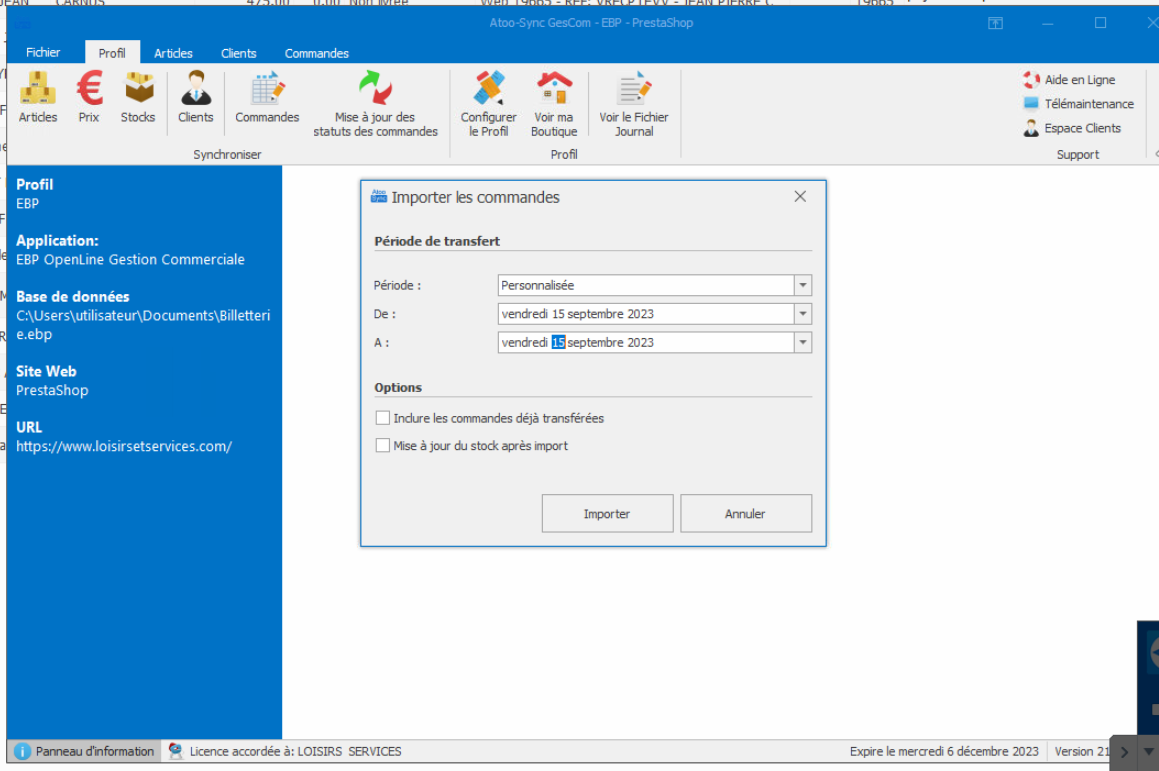Open the De date picker arrow

click(x=803, y=314)
